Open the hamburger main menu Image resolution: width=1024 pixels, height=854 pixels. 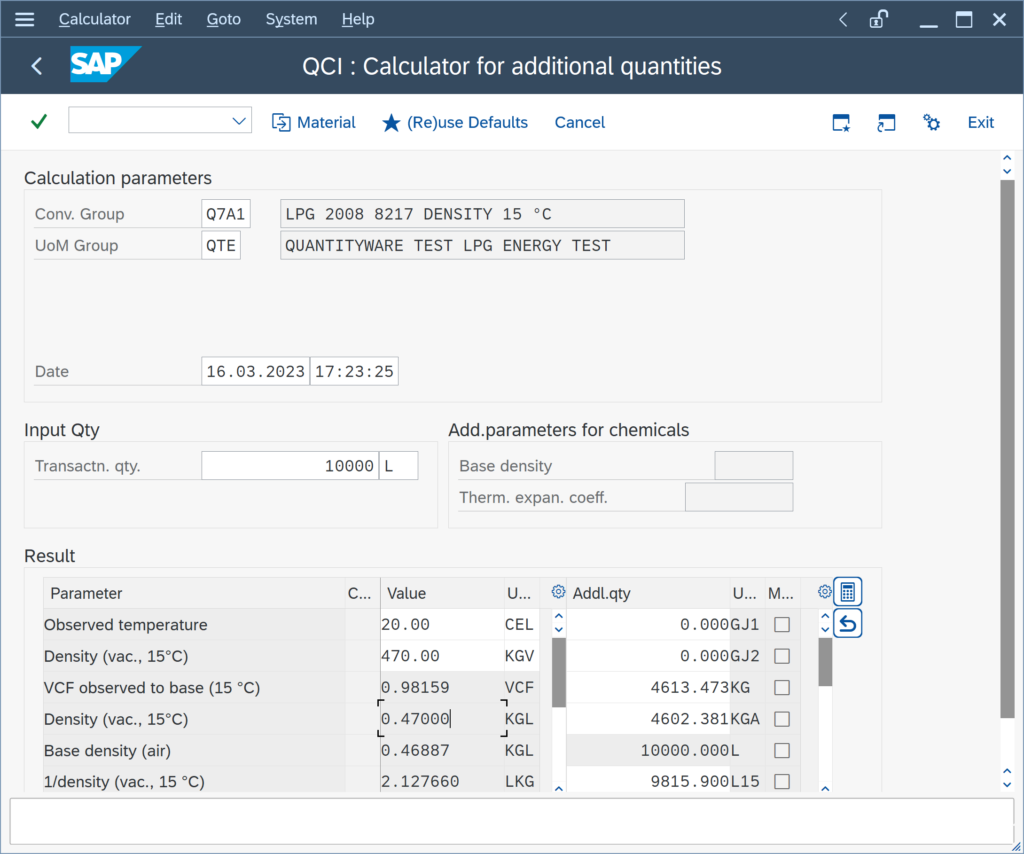tap(24, 20)
